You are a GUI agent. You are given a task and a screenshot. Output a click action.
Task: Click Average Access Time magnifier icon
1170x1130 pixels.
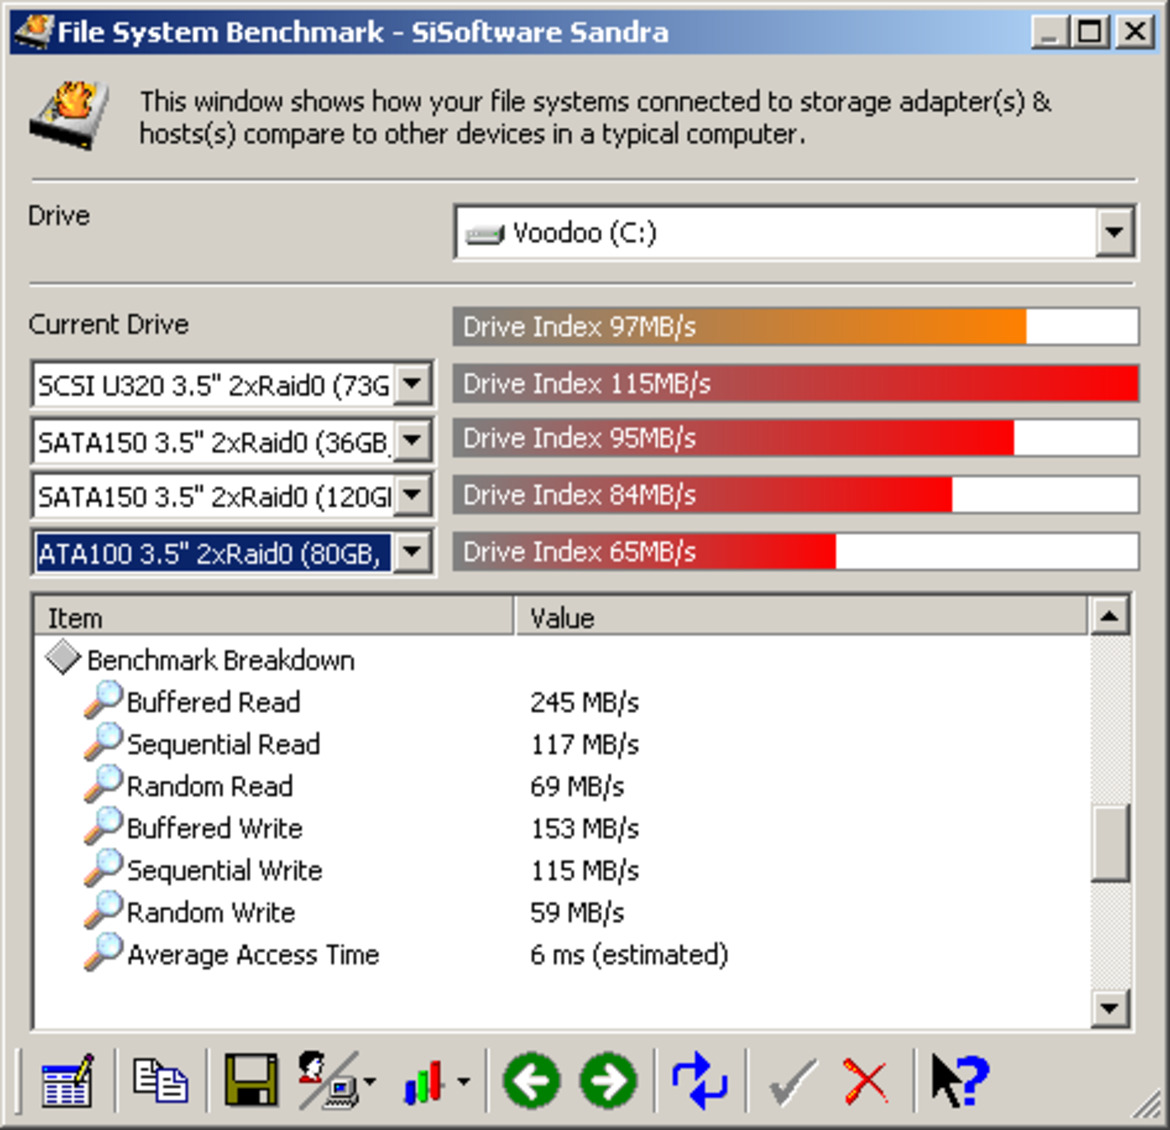[x=103, y=953]
